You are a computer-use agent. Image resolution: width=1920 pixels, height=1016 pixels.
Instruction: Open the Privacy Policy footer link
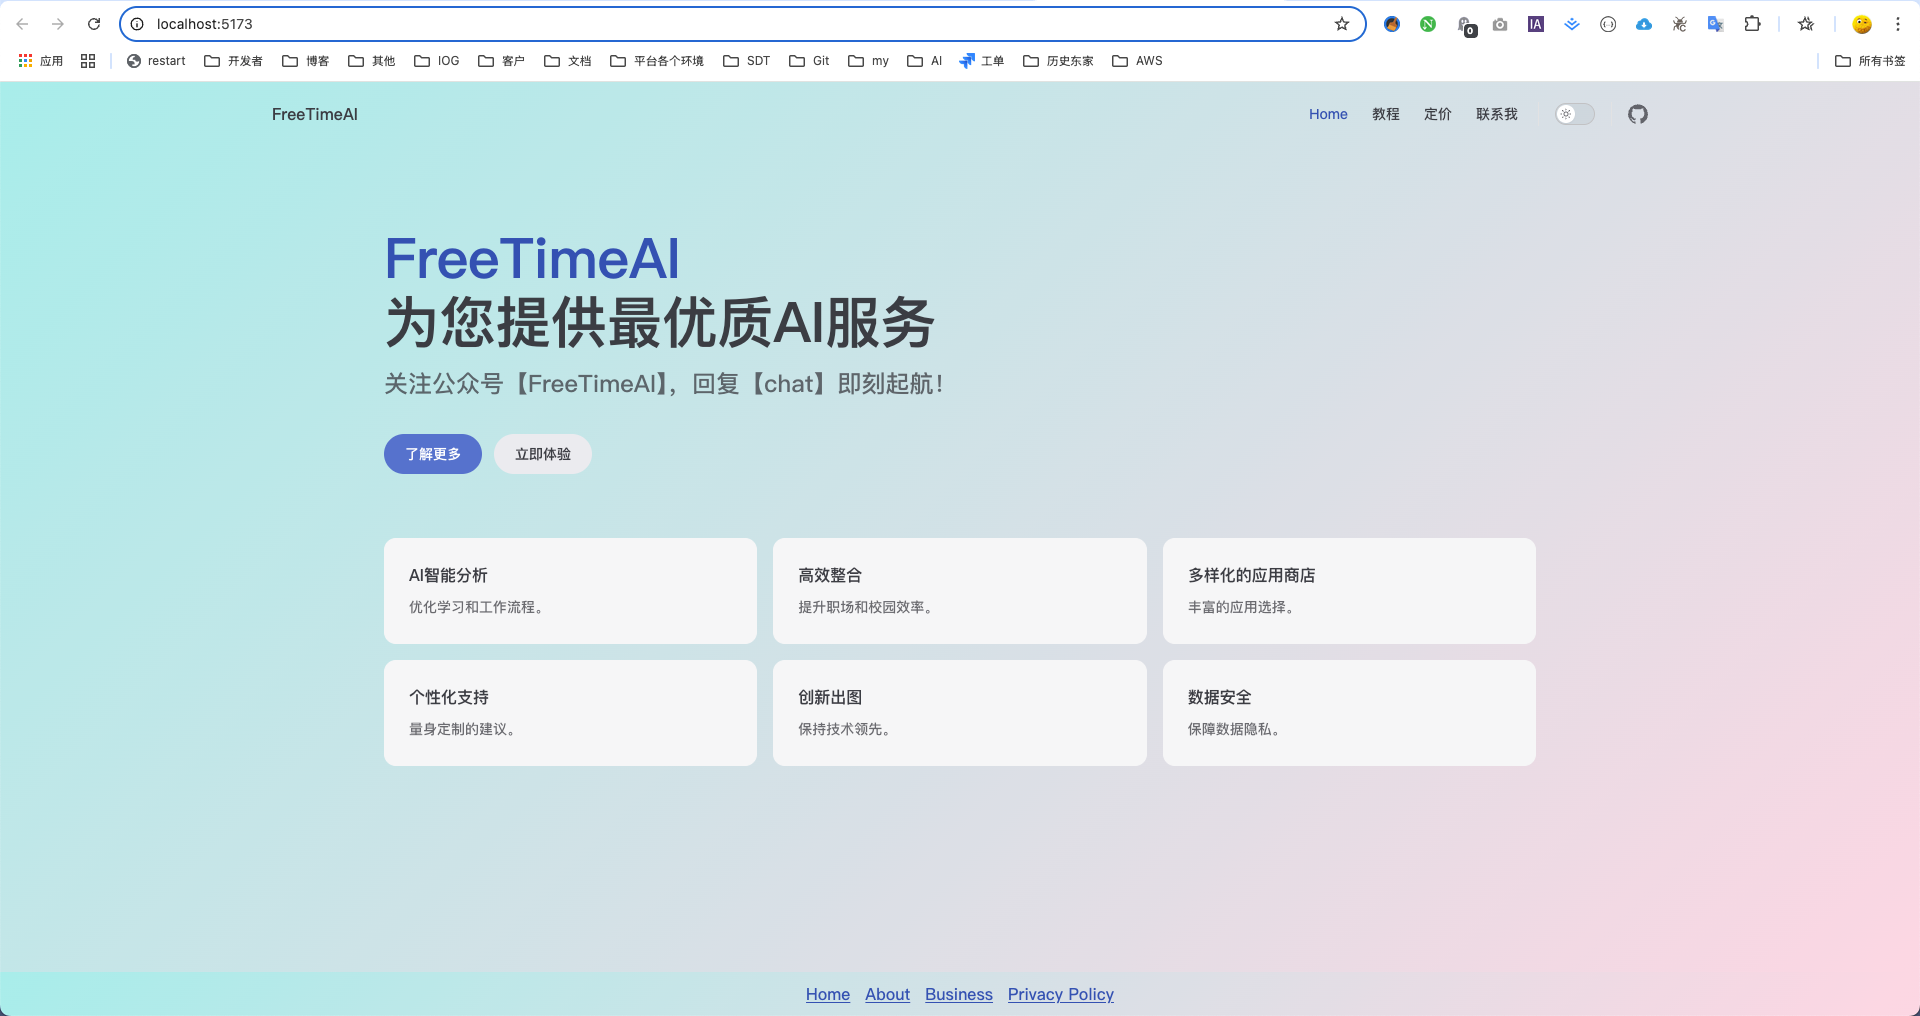[1060, 994]
